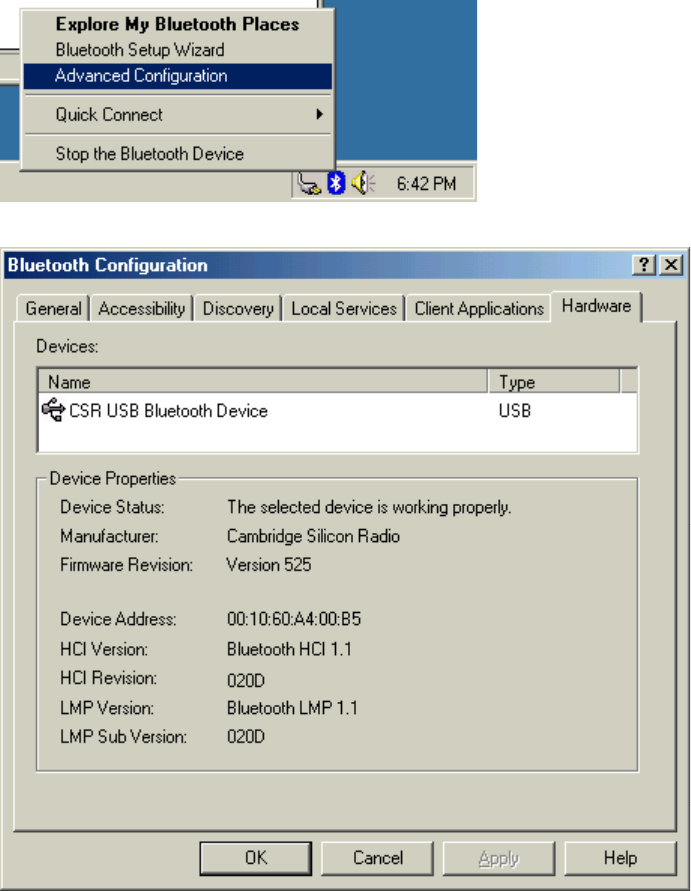This screenshot has width=691, height=891.
Task: Click the 6:42 PM clock
Action: [426, 184]
